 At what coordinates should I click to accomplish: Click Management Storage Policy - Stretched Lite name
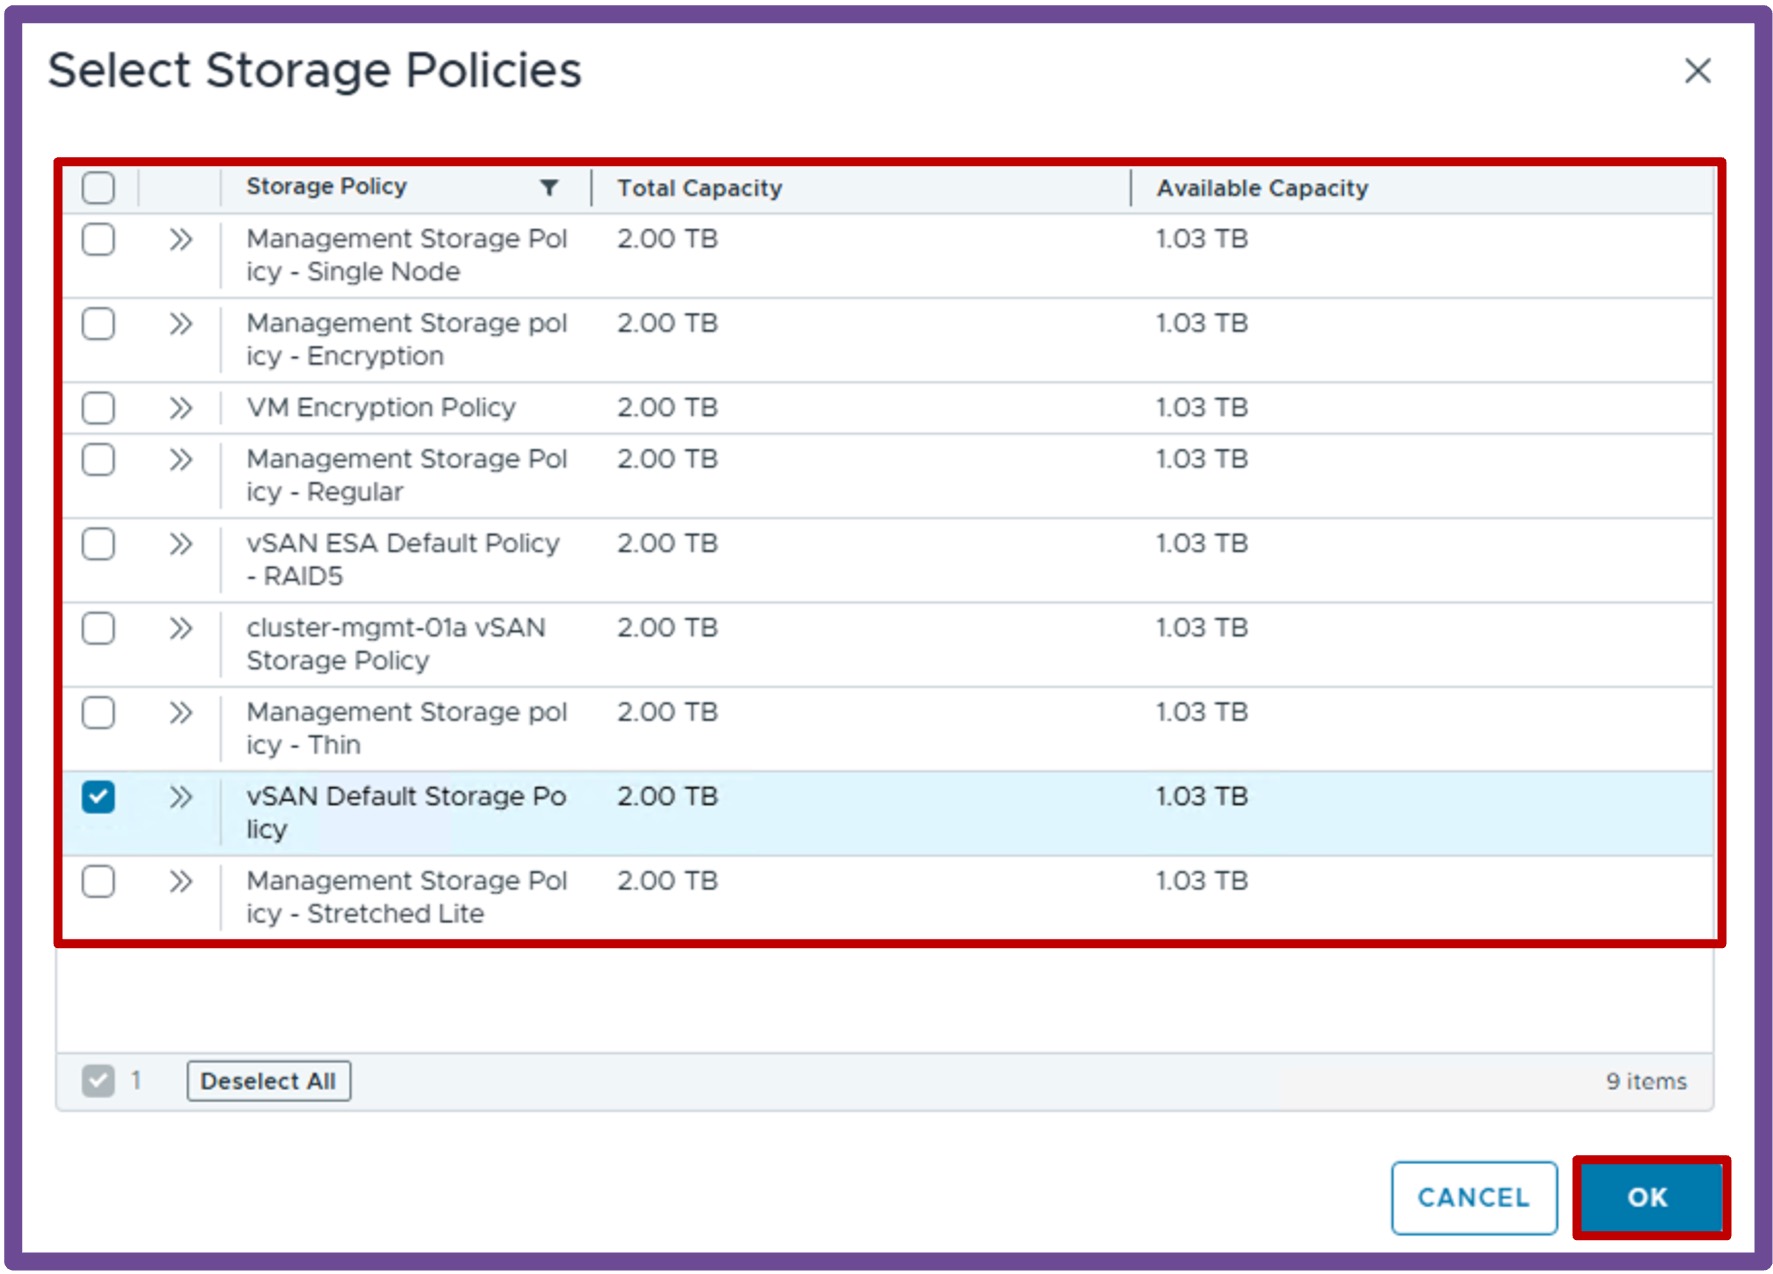click(x=406, y=897)
